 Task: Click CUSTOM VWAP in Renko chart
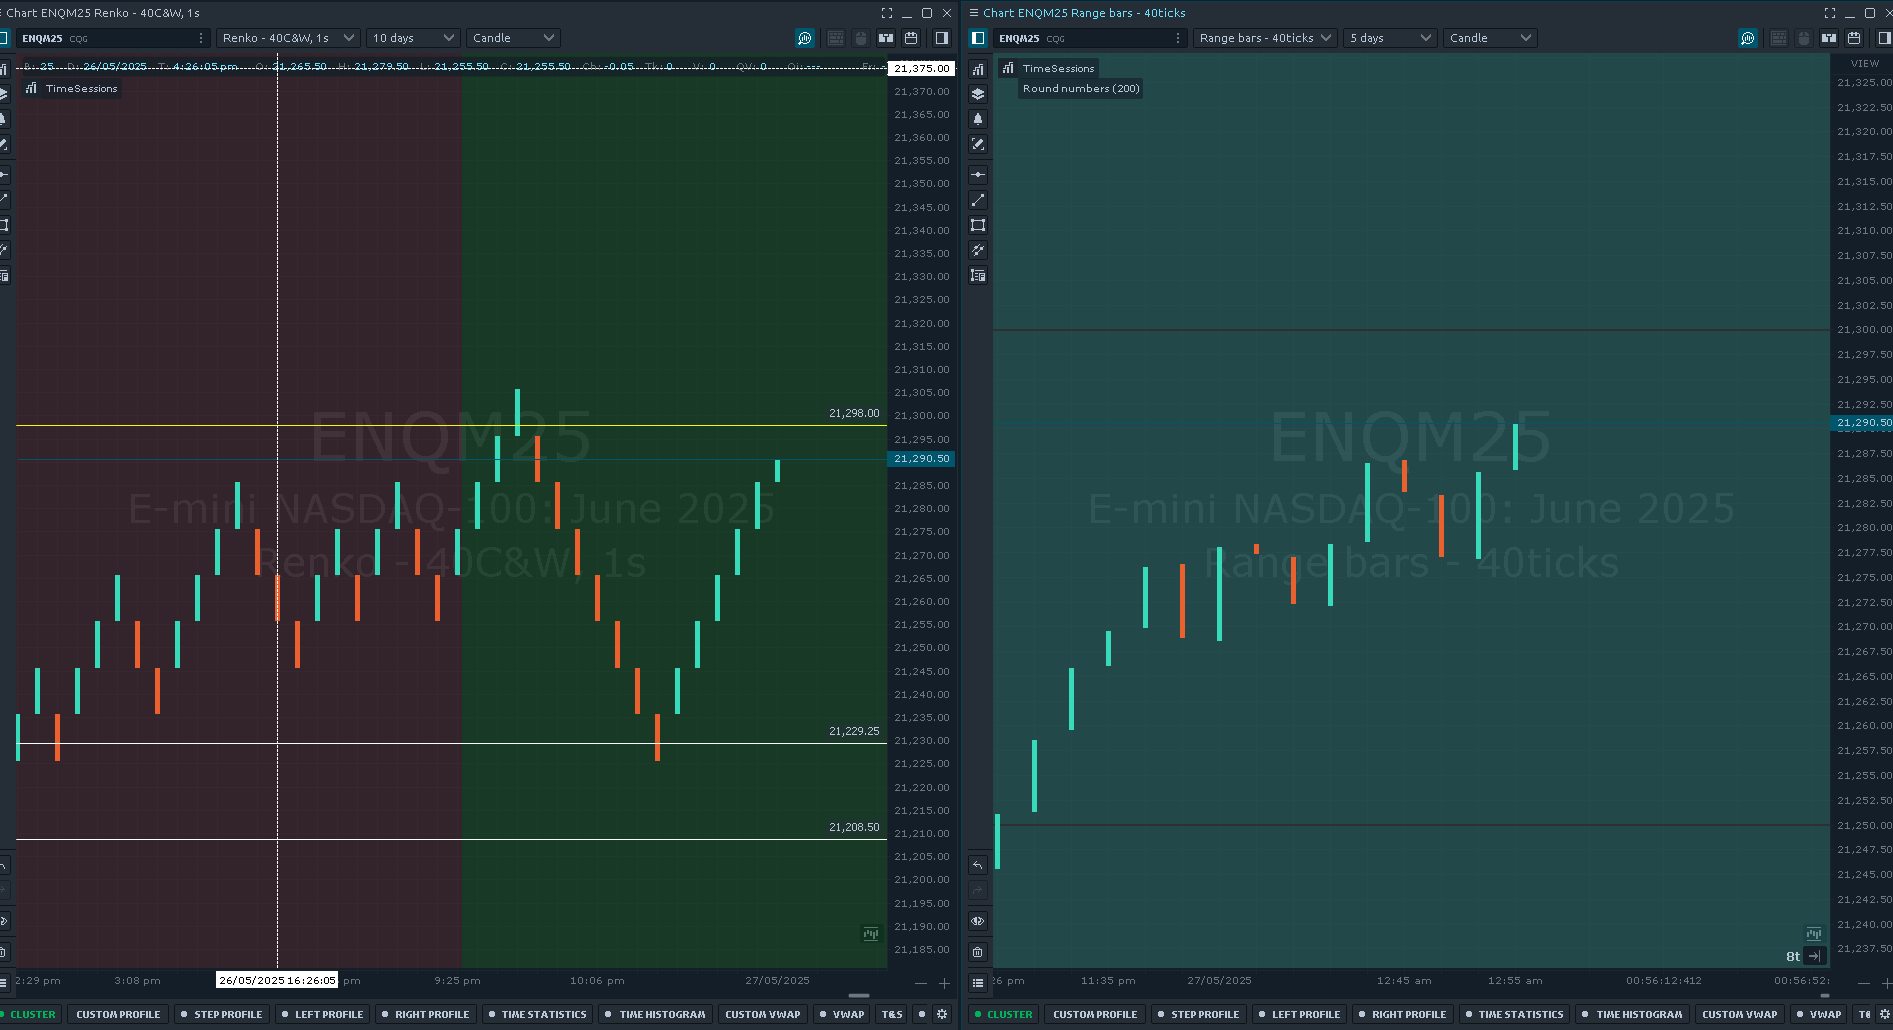[763, 1014]
